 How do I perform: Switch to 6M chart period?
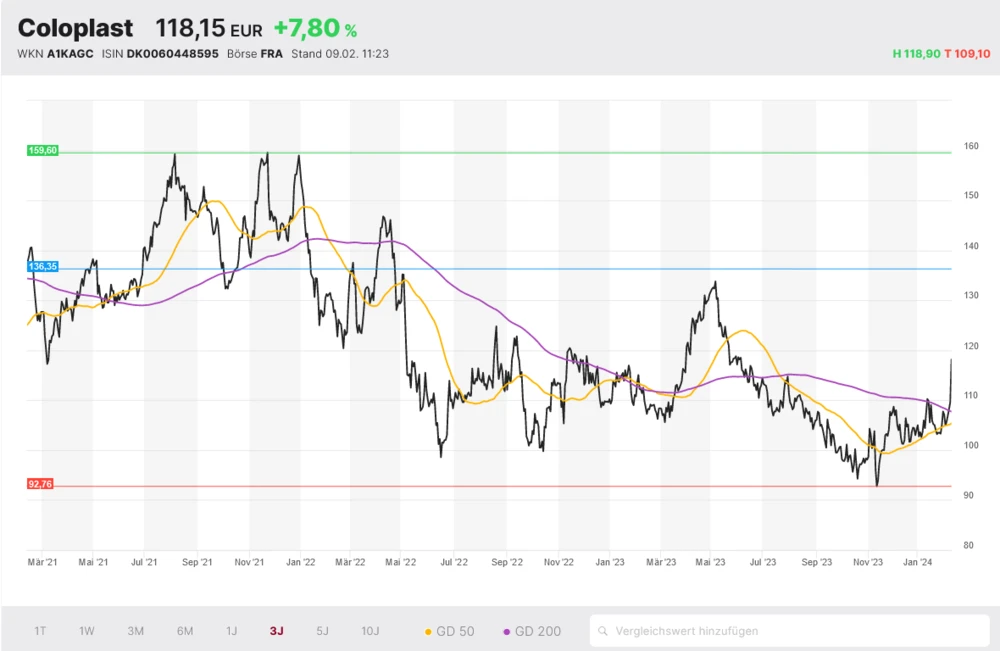[185, 631]
